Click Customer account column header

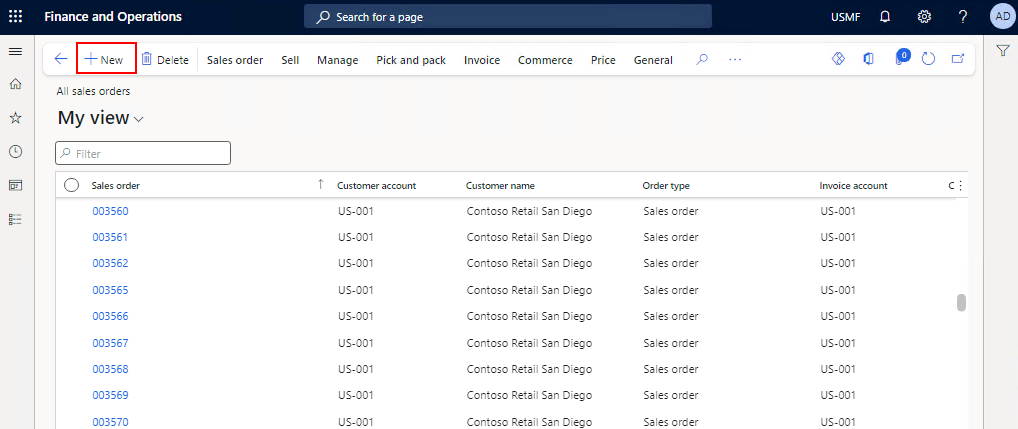pos(377,186)
